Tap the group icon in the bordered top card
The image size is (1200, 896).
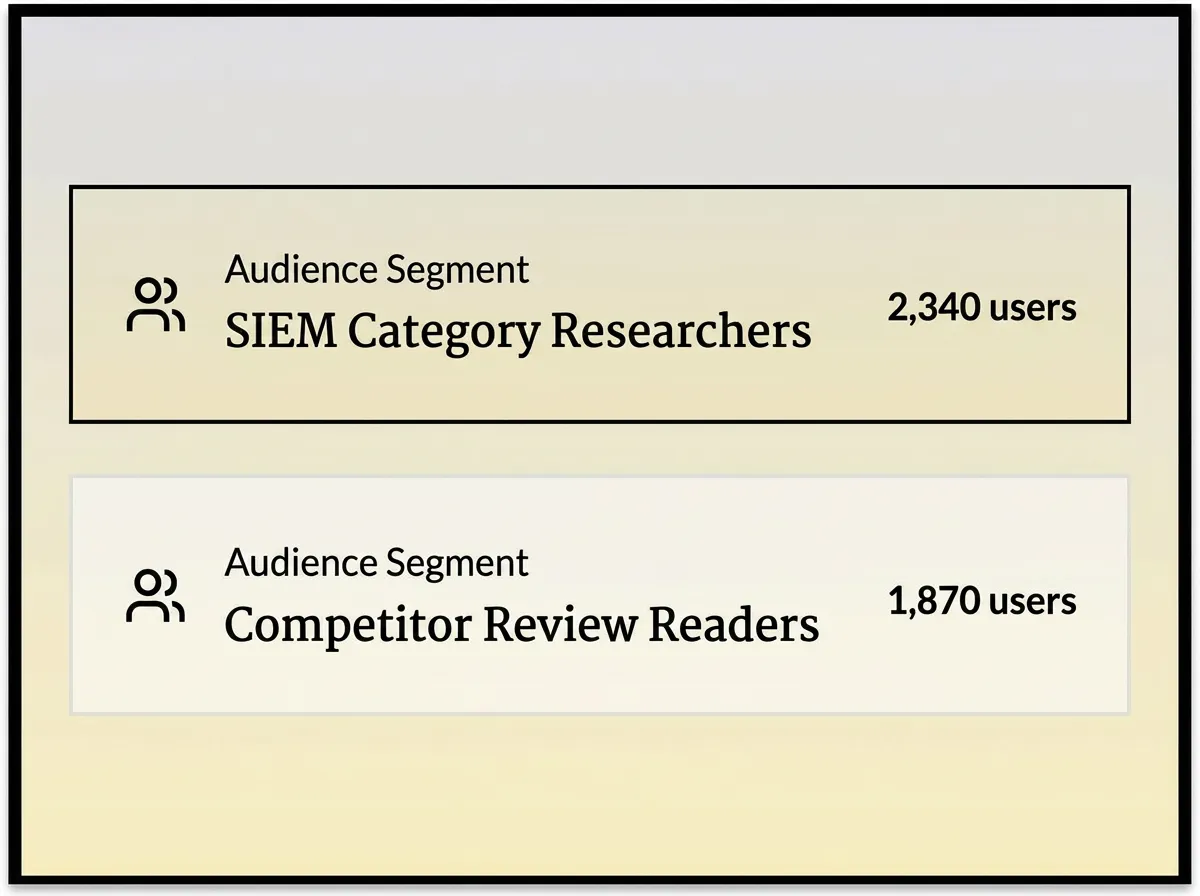pyautogui.click(x=156, y=305)
